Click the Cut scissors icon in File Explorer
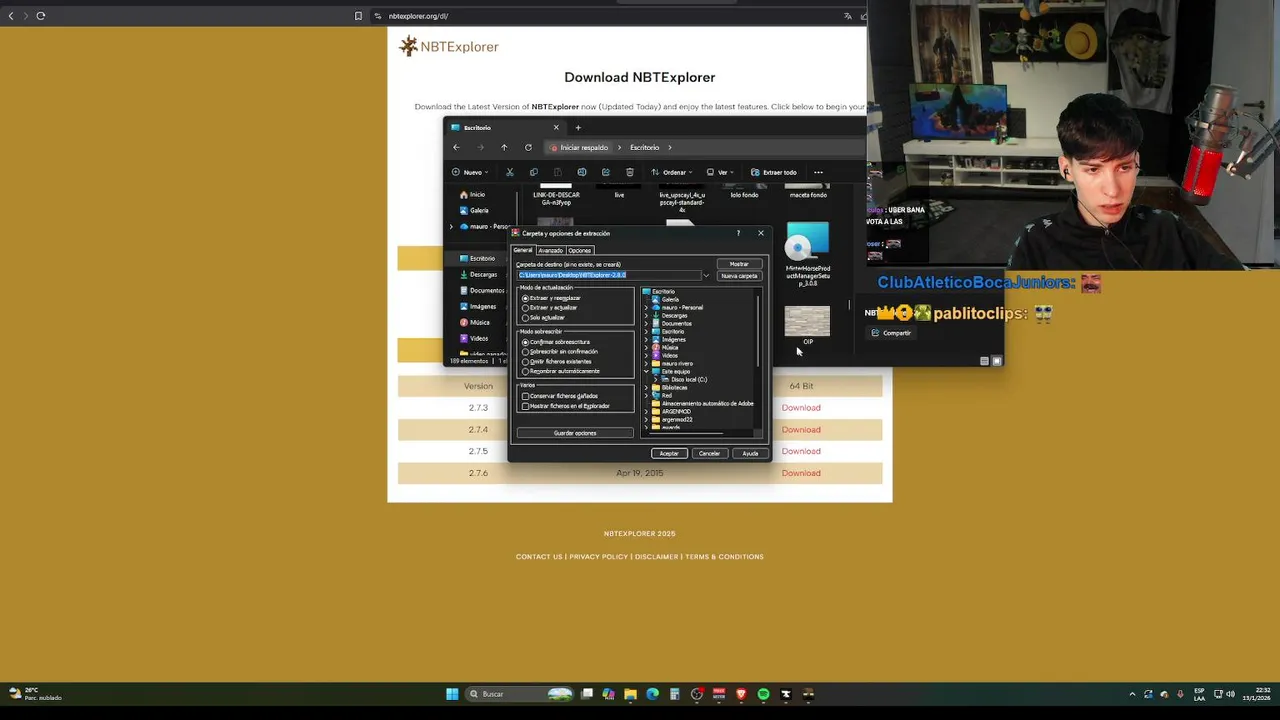Image resolution: width=1280 pixels, height=720 pixels. click(509, 172)
